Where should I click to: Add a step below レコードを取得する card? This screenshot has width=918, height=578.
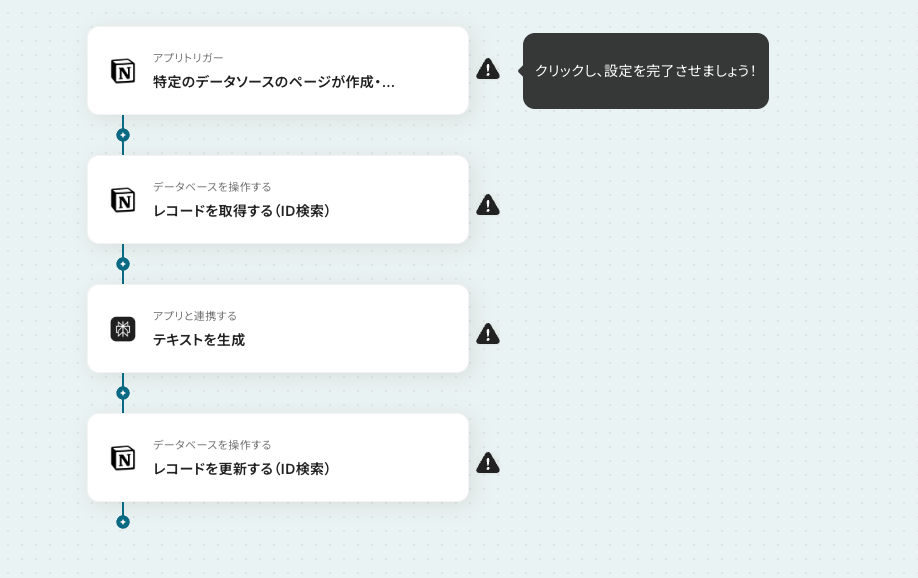click(x=123, y=264)
